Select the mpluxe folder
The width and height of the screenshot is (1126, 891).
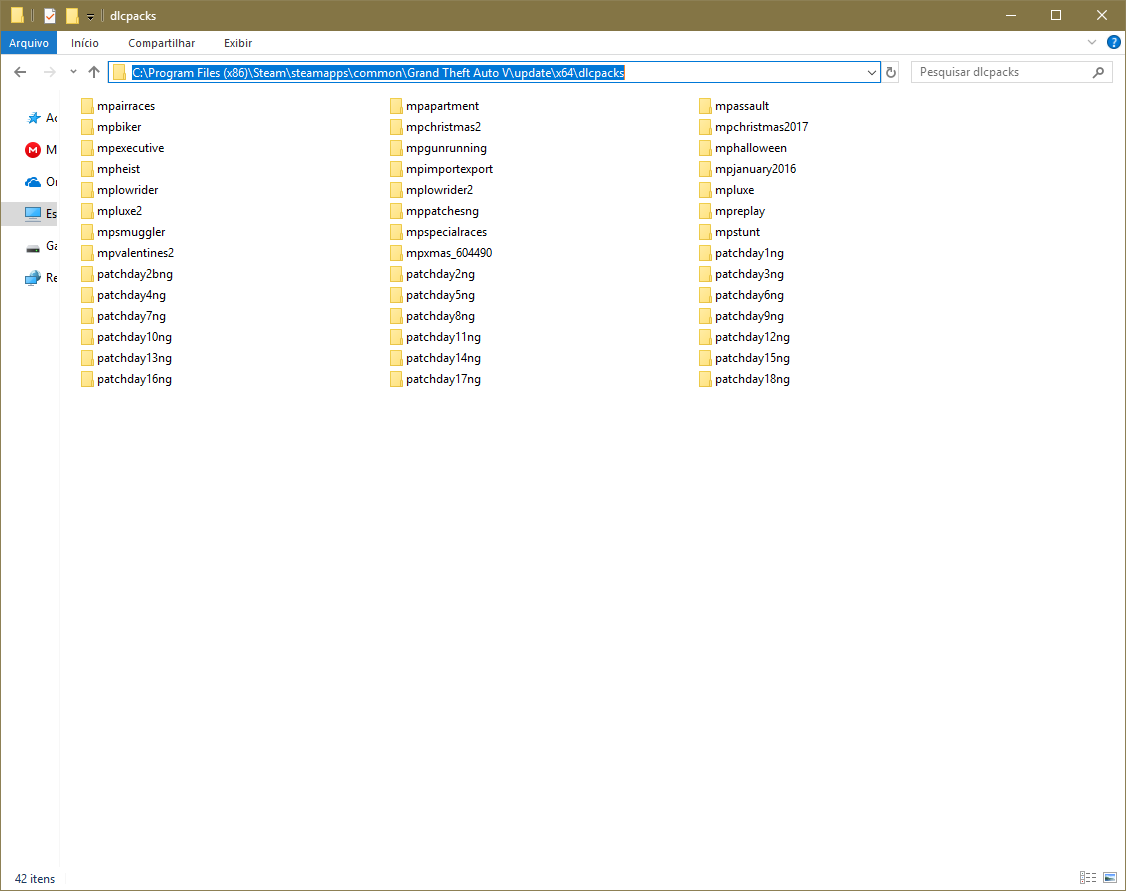727,190
